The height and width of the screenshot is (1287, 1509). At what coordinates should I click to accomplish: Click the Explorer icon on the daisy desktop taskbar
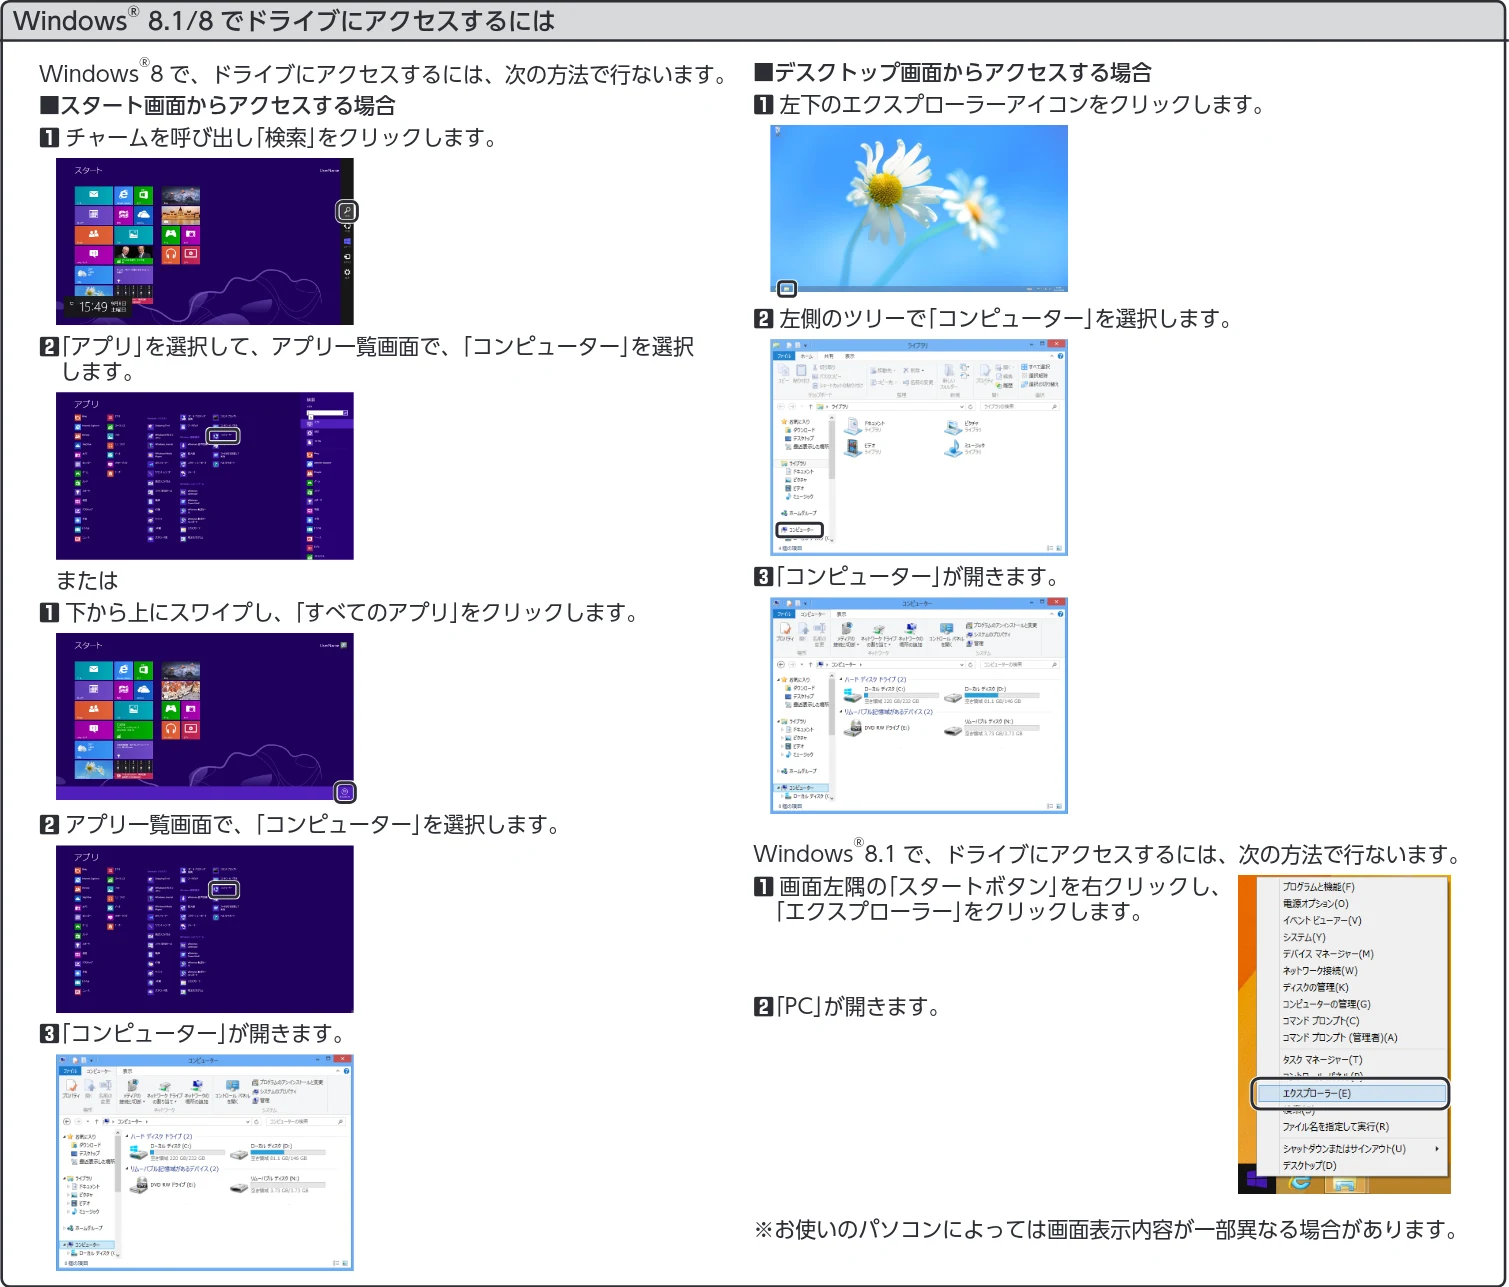tap(787, 289)
